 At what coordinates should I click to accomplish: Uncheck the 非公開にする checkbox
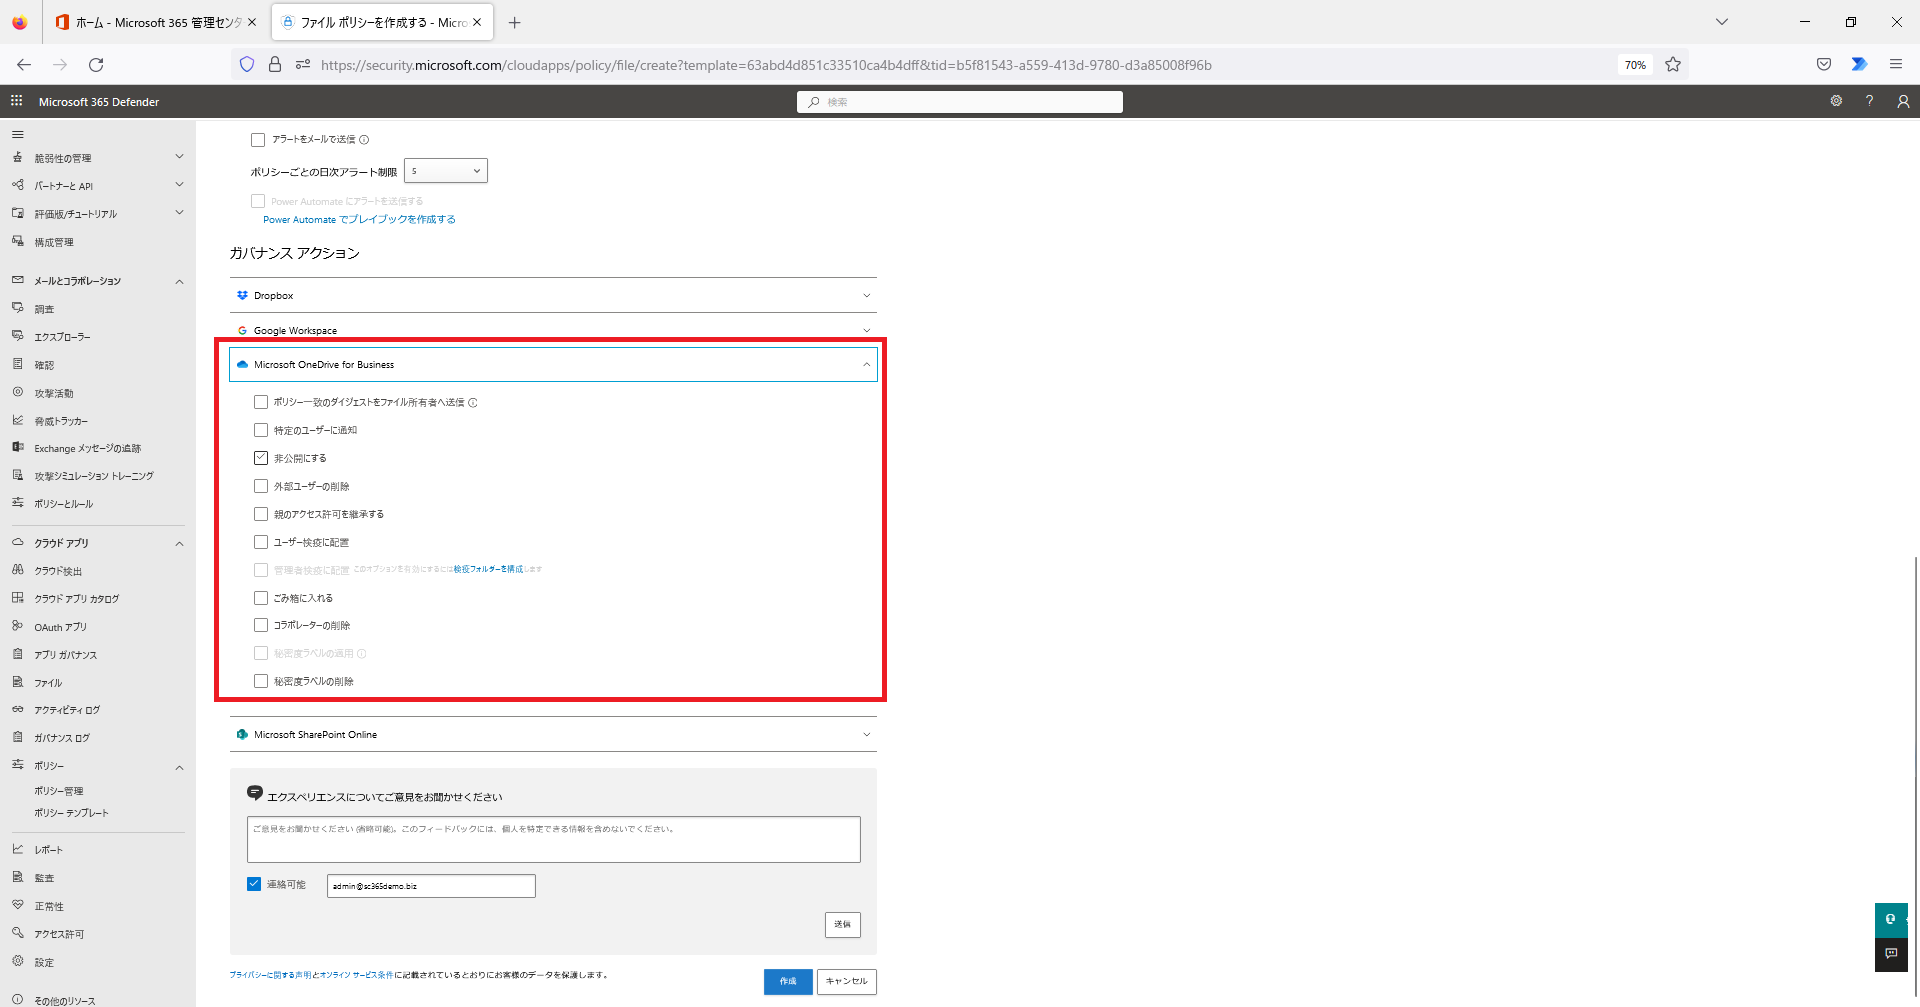point(261,458)
